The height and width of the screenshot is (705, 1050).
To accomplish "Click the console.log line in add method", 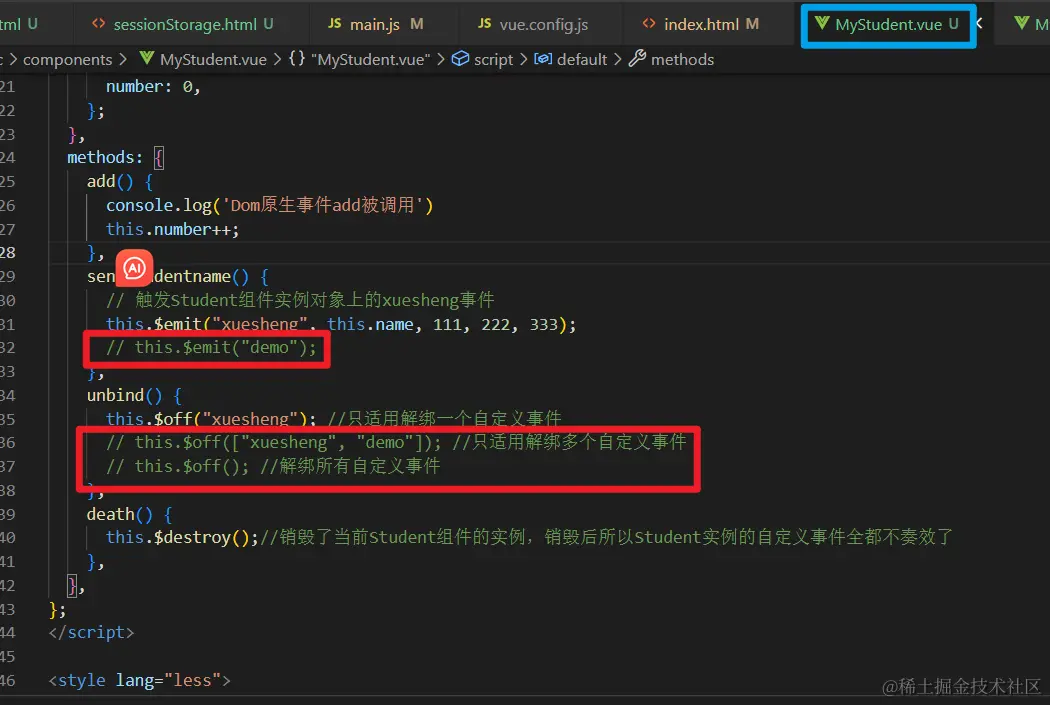I will 269,206.
